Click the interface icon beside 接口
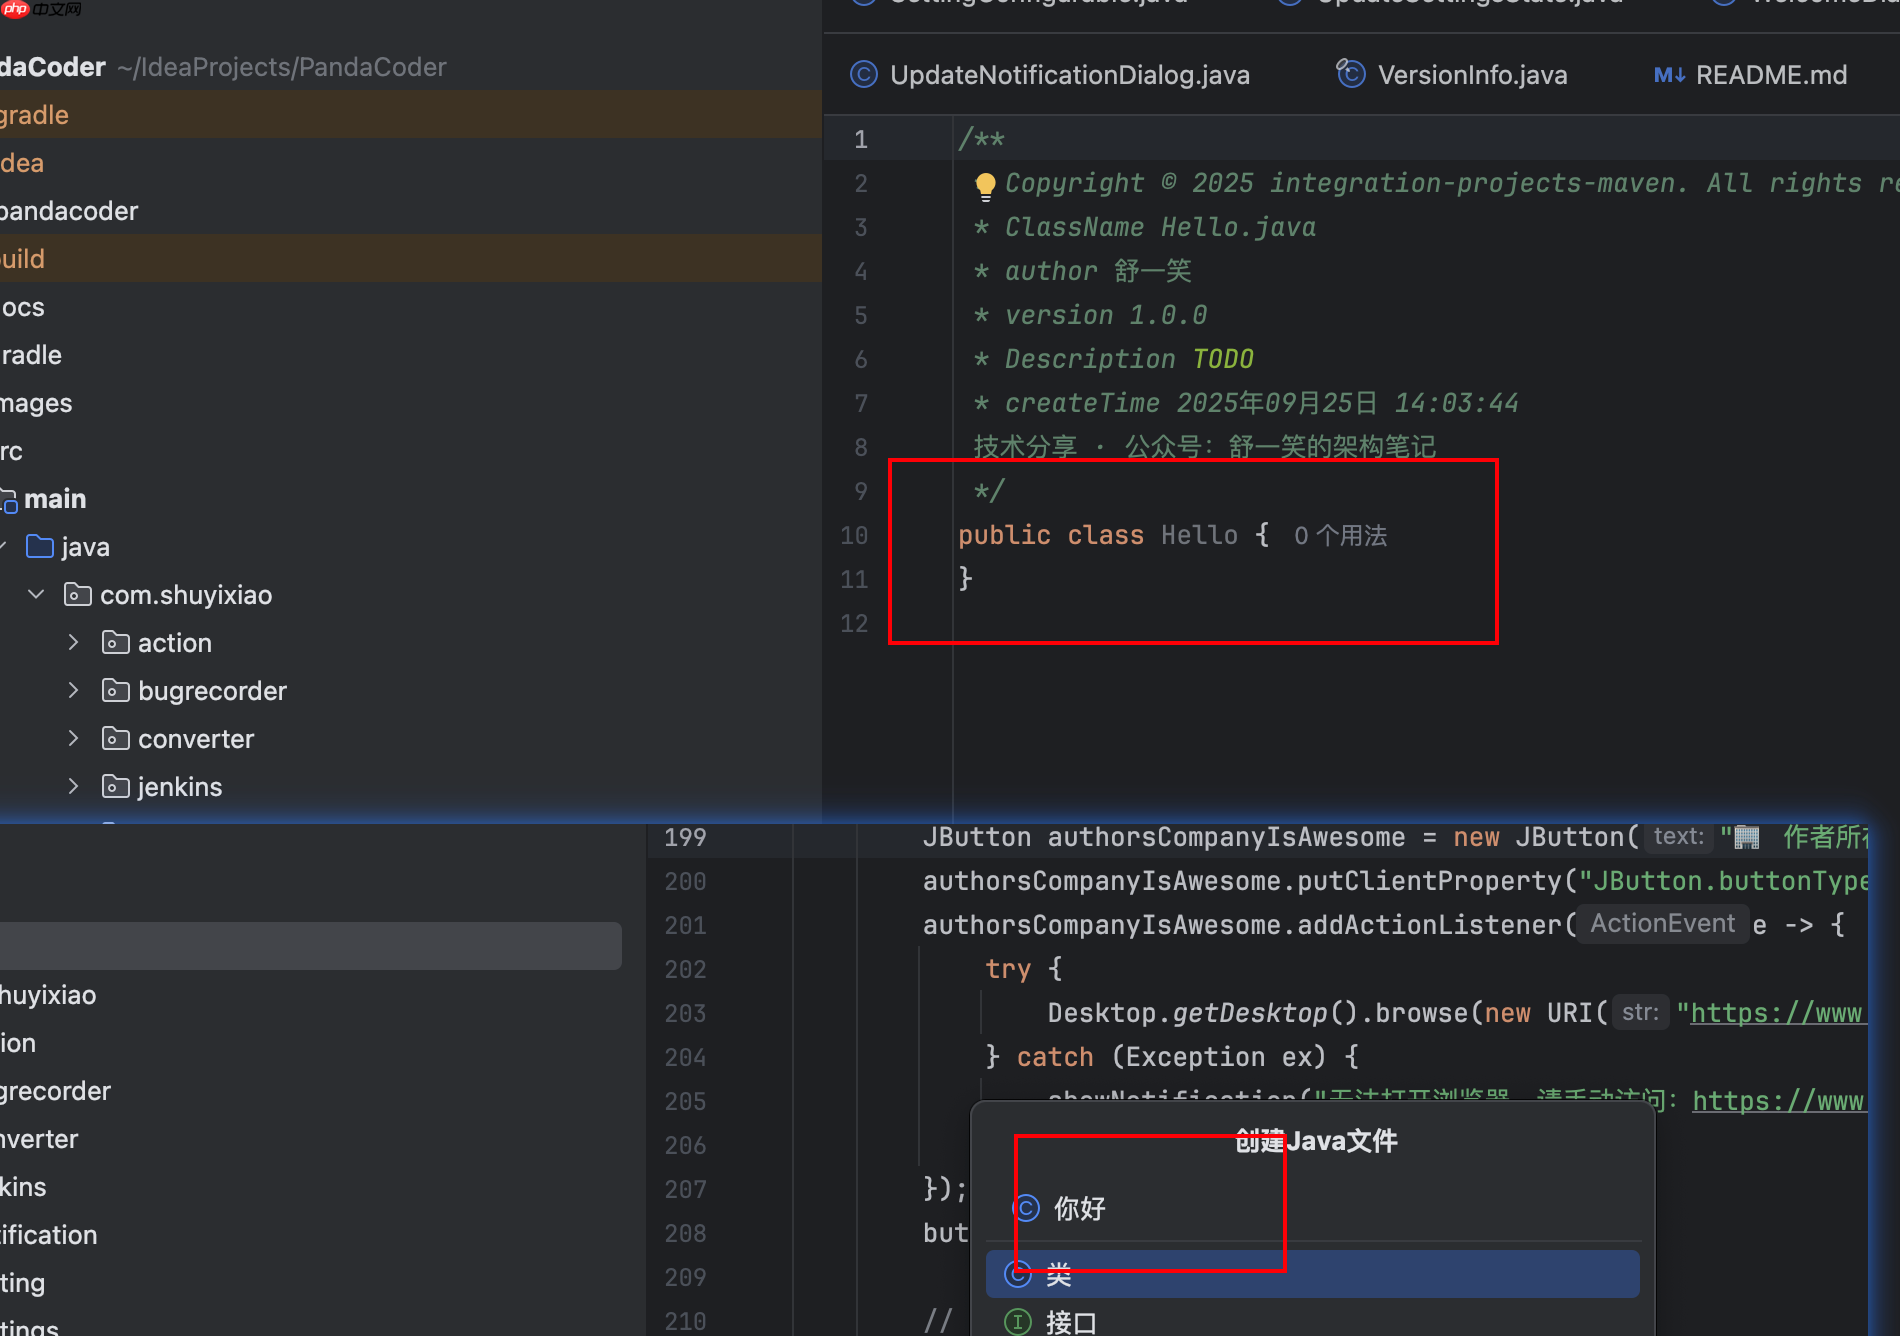The width and height of the screenshot is (1900, 1336). (x=1018, y=1320)
